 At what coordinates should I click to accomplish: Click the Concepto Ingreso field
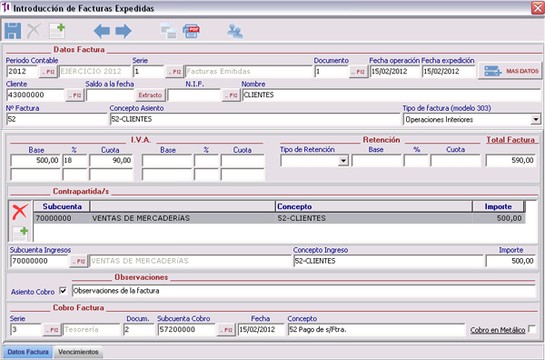pos(388,261)
